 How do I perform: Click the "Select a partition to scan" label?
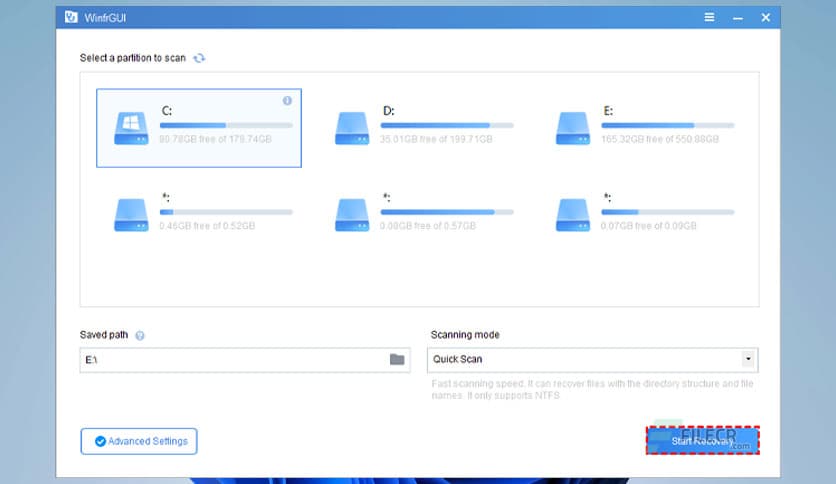click(x=133, y=58)
